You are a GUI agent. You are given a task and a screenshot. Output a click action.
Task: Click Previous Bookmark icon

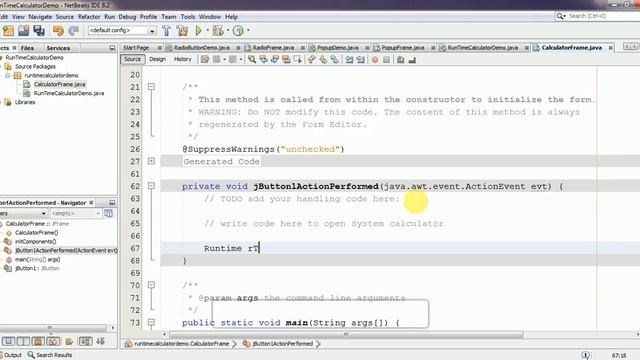(312, 60)
